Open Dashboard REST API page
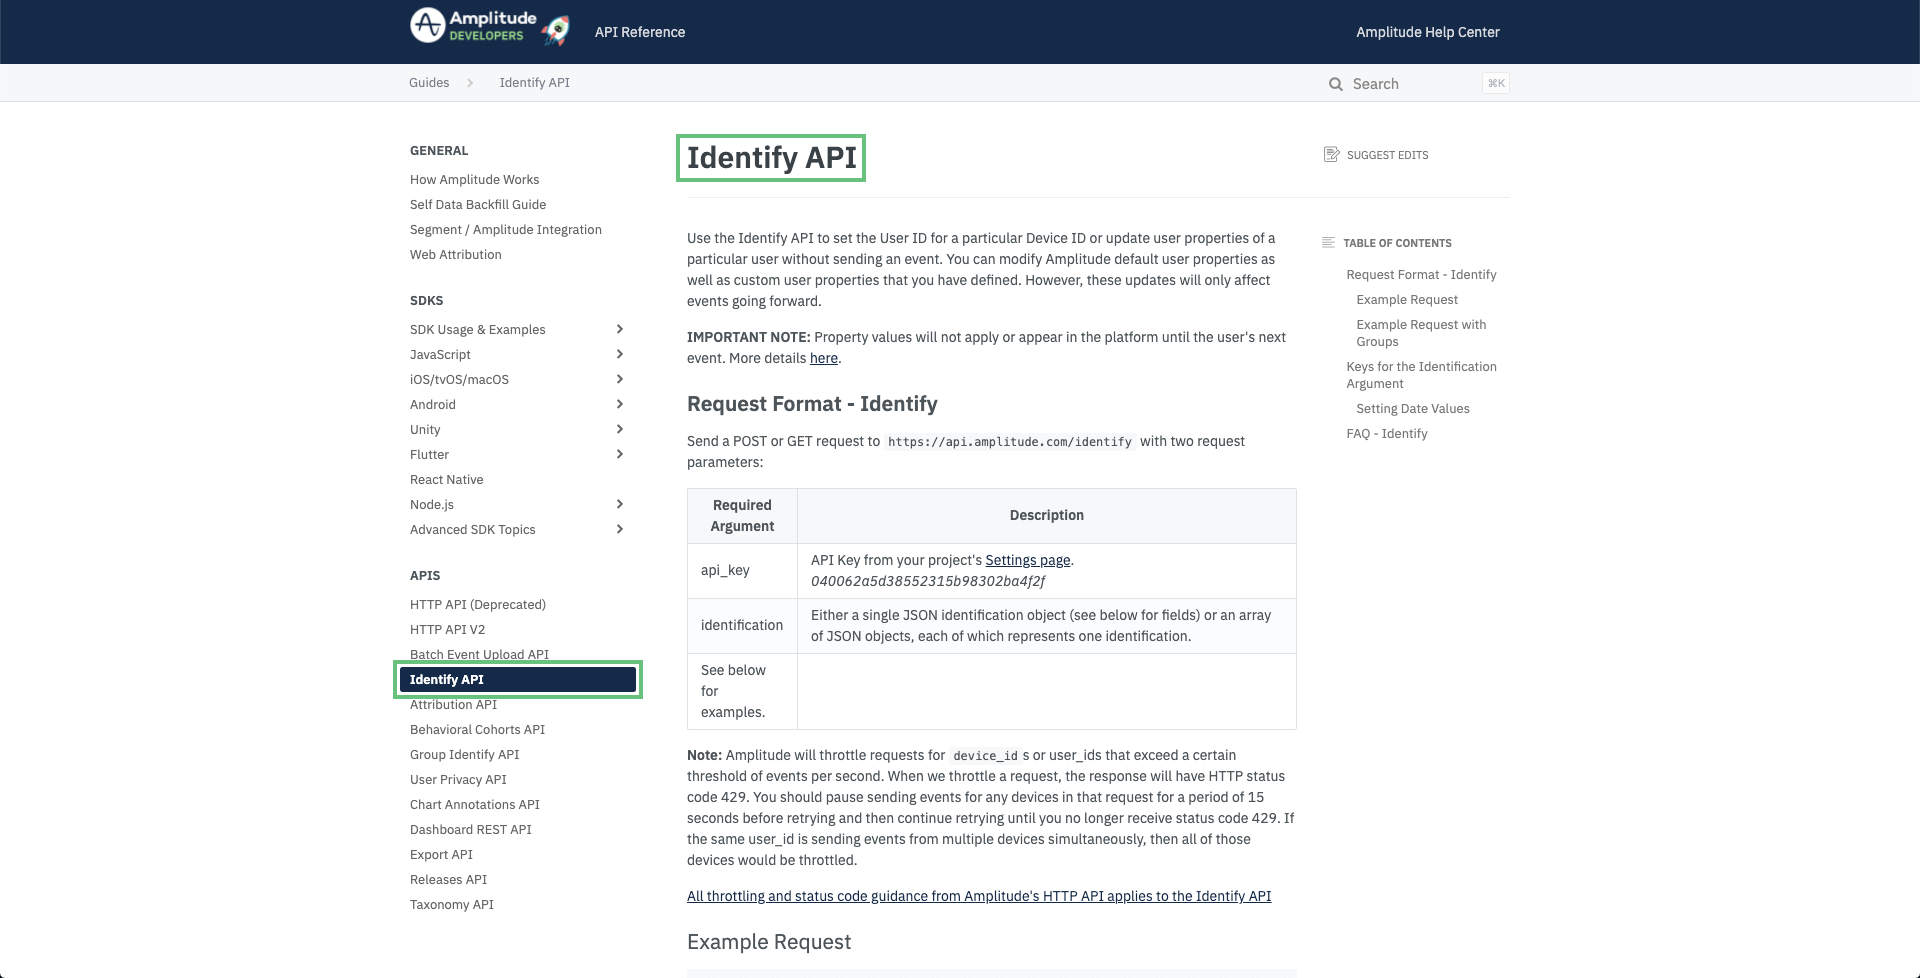This screenshot has width=1920, height=978. click(470, 829)
